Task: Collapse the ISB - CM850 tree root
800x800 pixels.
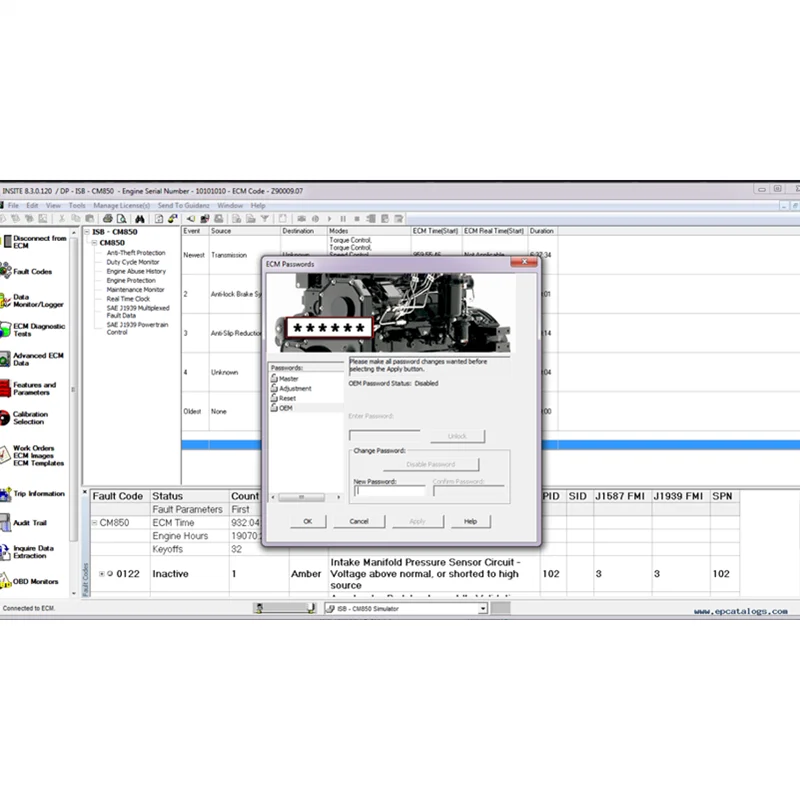Action: tap(87, 232)
